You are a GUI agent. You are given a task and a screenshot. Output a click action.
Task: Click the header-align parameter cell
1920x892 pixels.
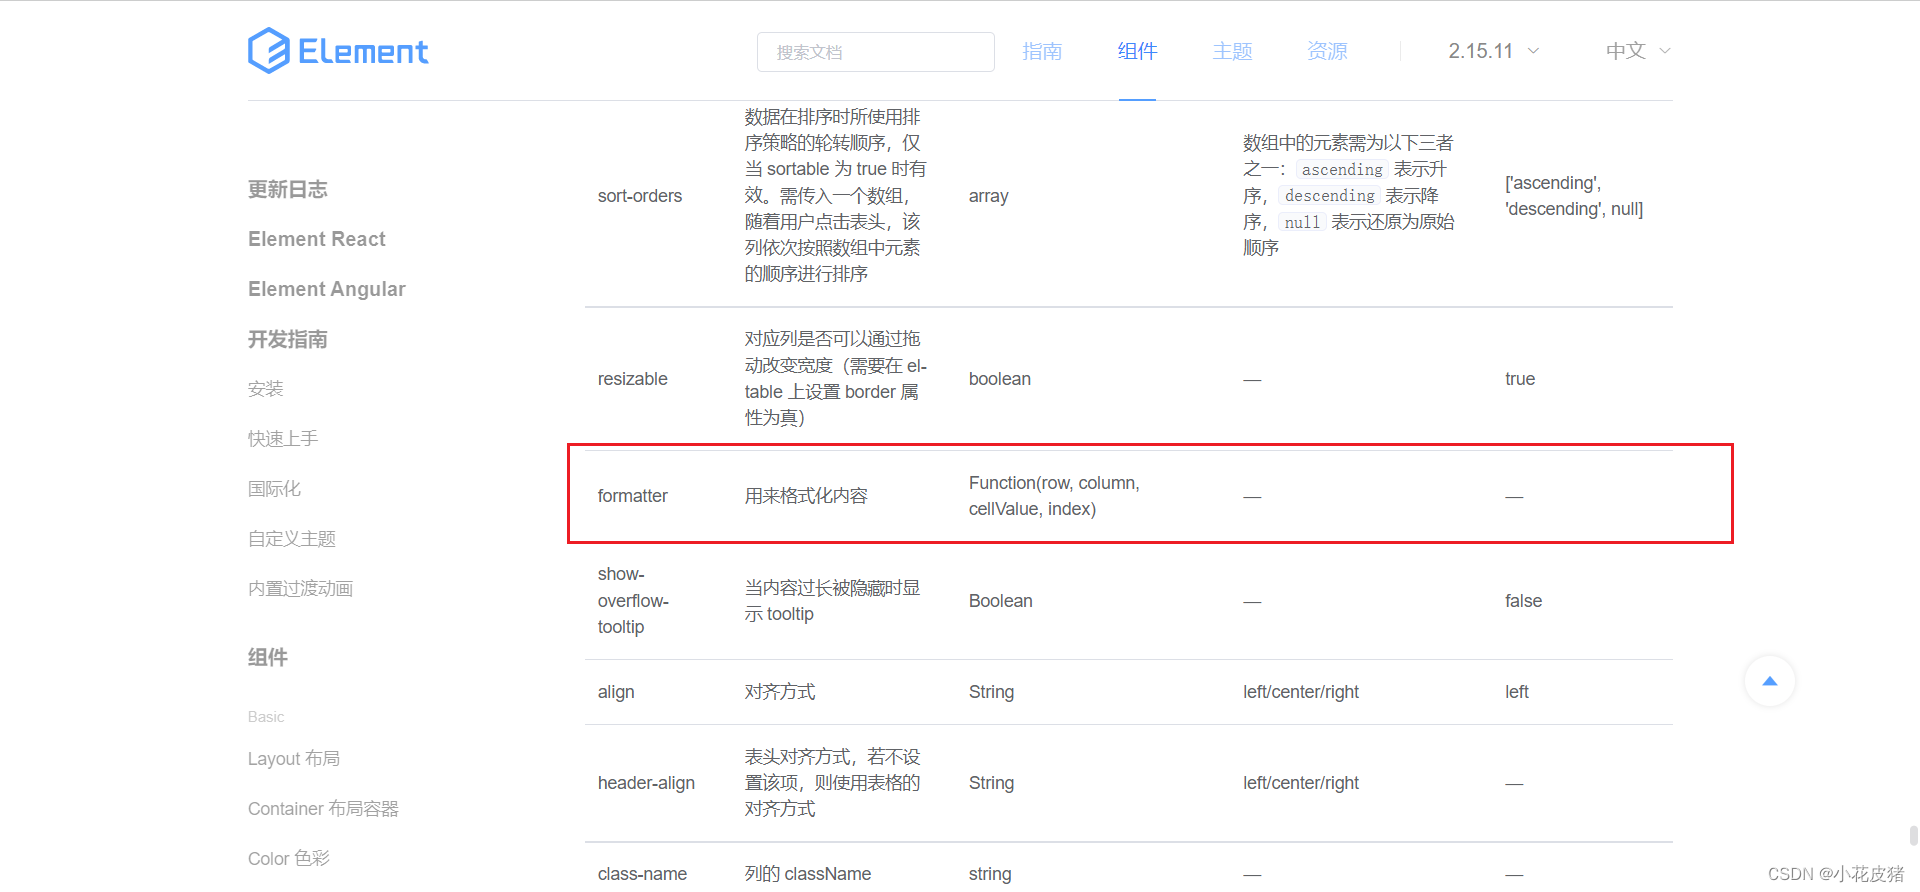646,783
